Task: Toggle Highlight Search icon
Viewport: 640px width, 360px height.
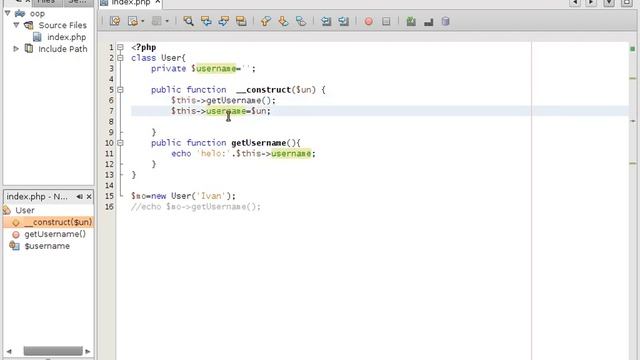Action: tap(241, 21)
